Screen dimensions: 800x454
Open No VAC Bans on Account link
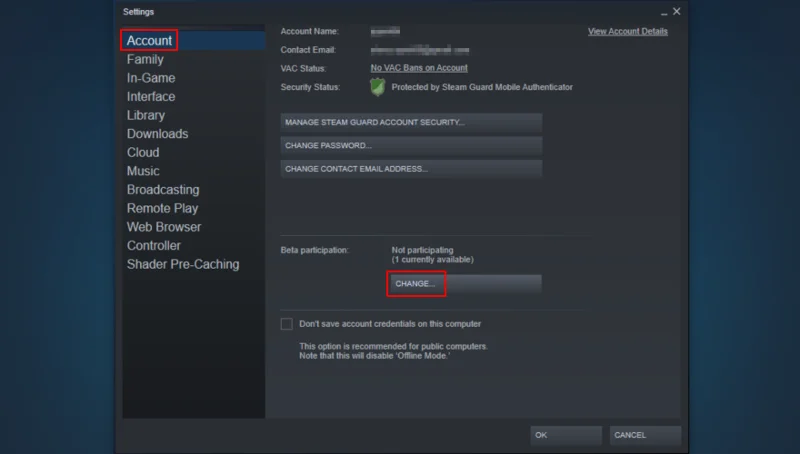pos(419,68)
